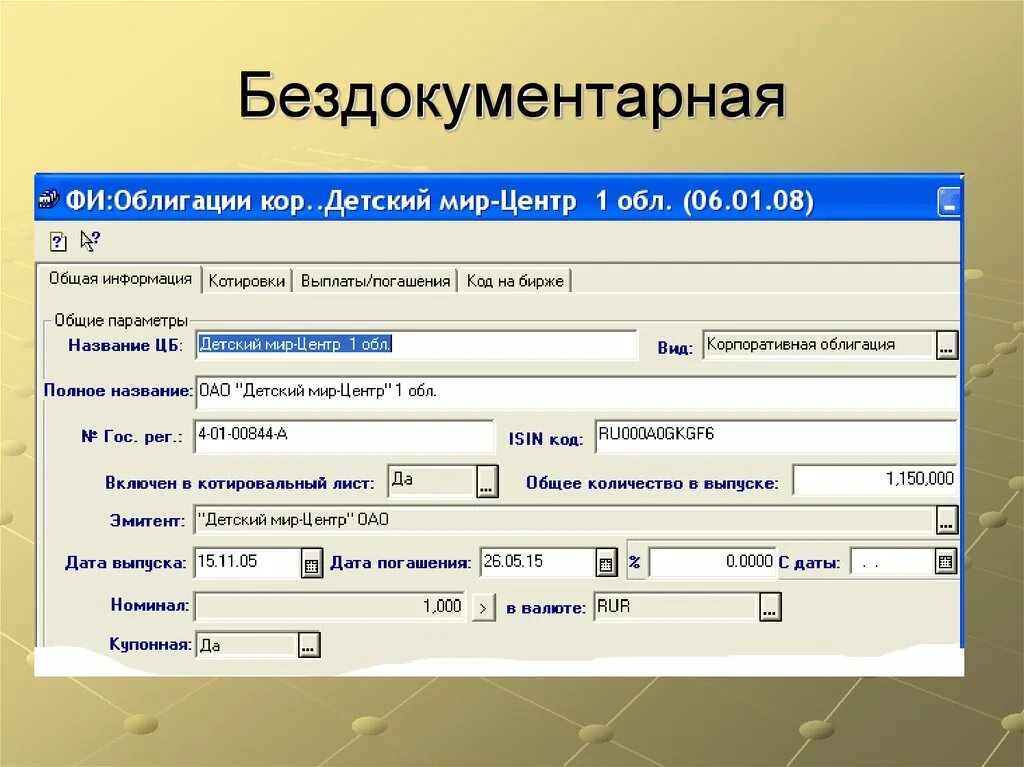This screenshot has height=767, width=1024.
Task: Click the Купонная field showing Да
Action: (247, 645)
